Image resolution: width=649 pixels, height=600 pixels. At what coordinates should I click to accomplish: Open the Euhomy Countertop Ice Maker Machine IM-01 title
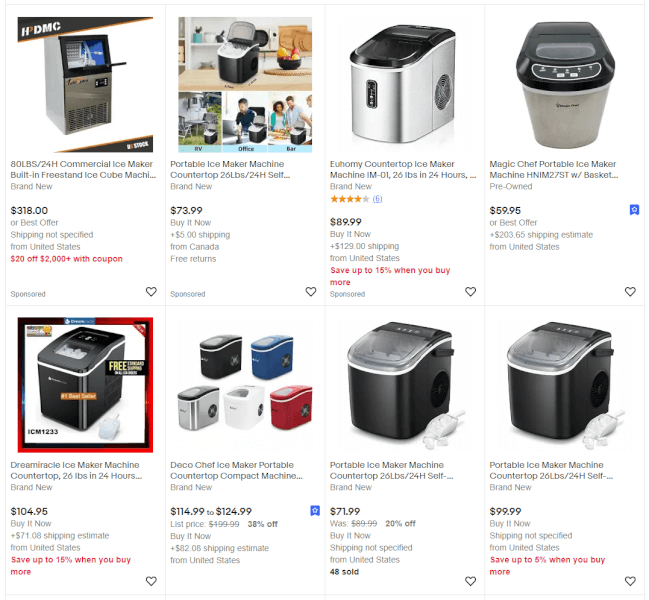(403, 169)
